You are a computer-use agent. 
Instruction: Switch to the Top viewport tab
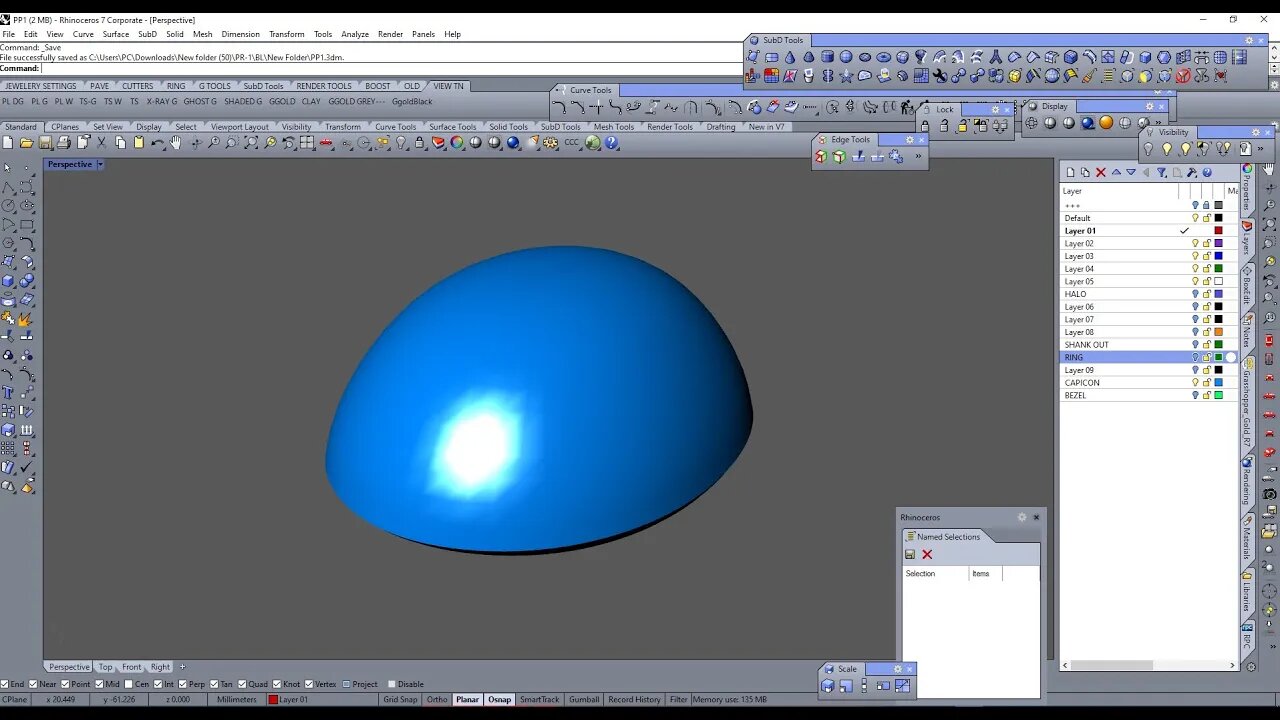[105, 667]
